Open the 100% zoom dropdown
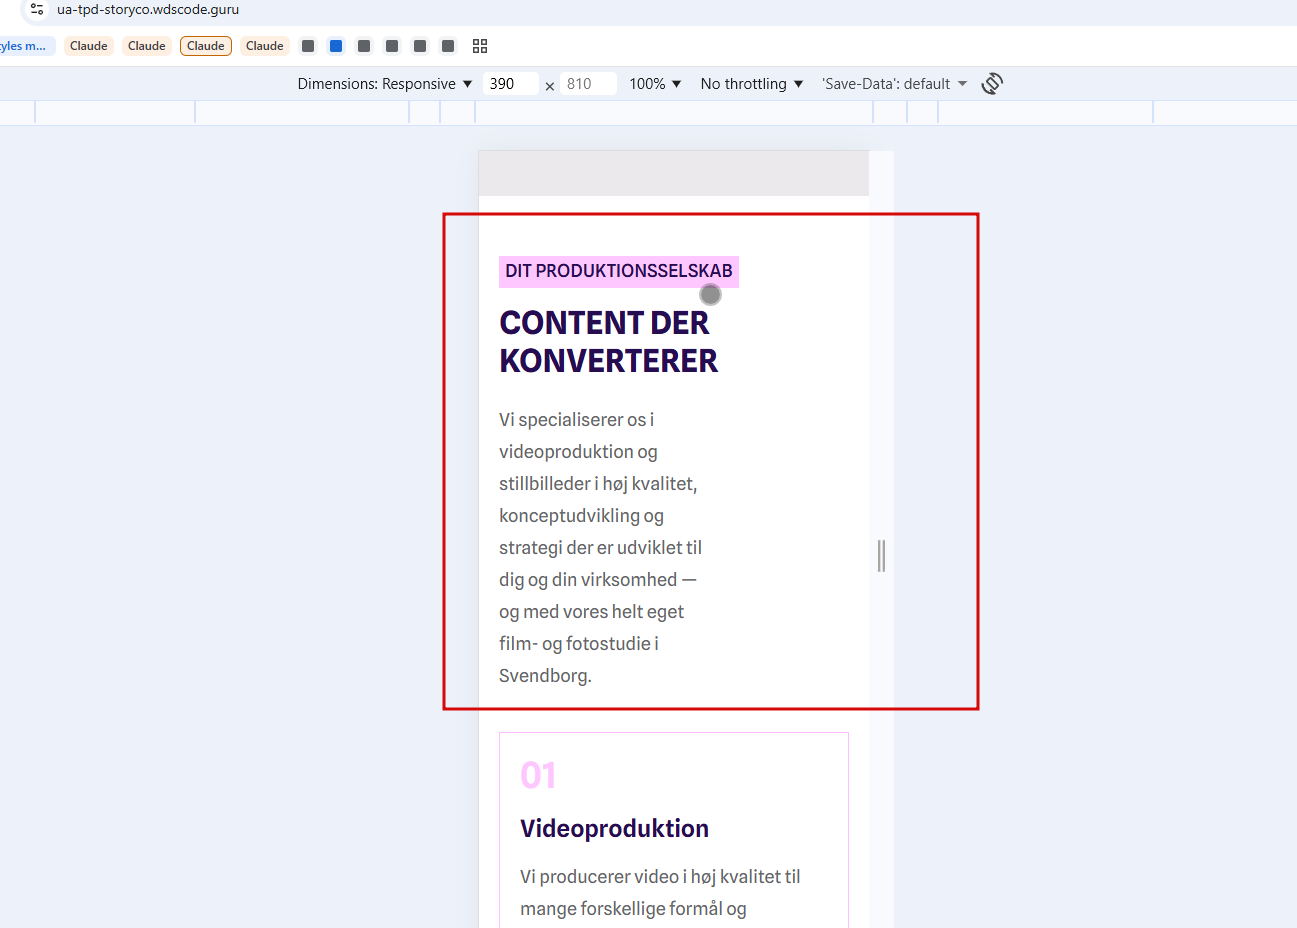The height and width of the screenshot is (928, 1297). click(x=655, y=84)
